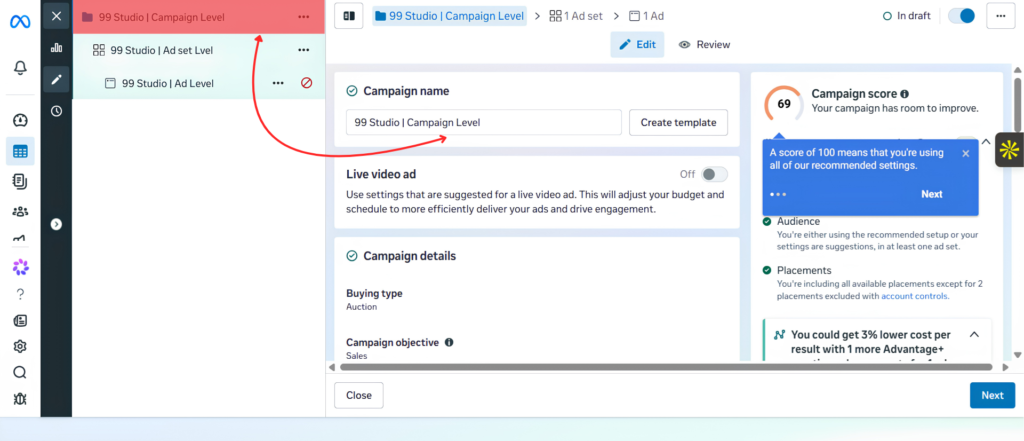Image resolution: width=1024 pixels, height=441 pixels.
Task: Open the Help question mark icon
Action: 20,295
